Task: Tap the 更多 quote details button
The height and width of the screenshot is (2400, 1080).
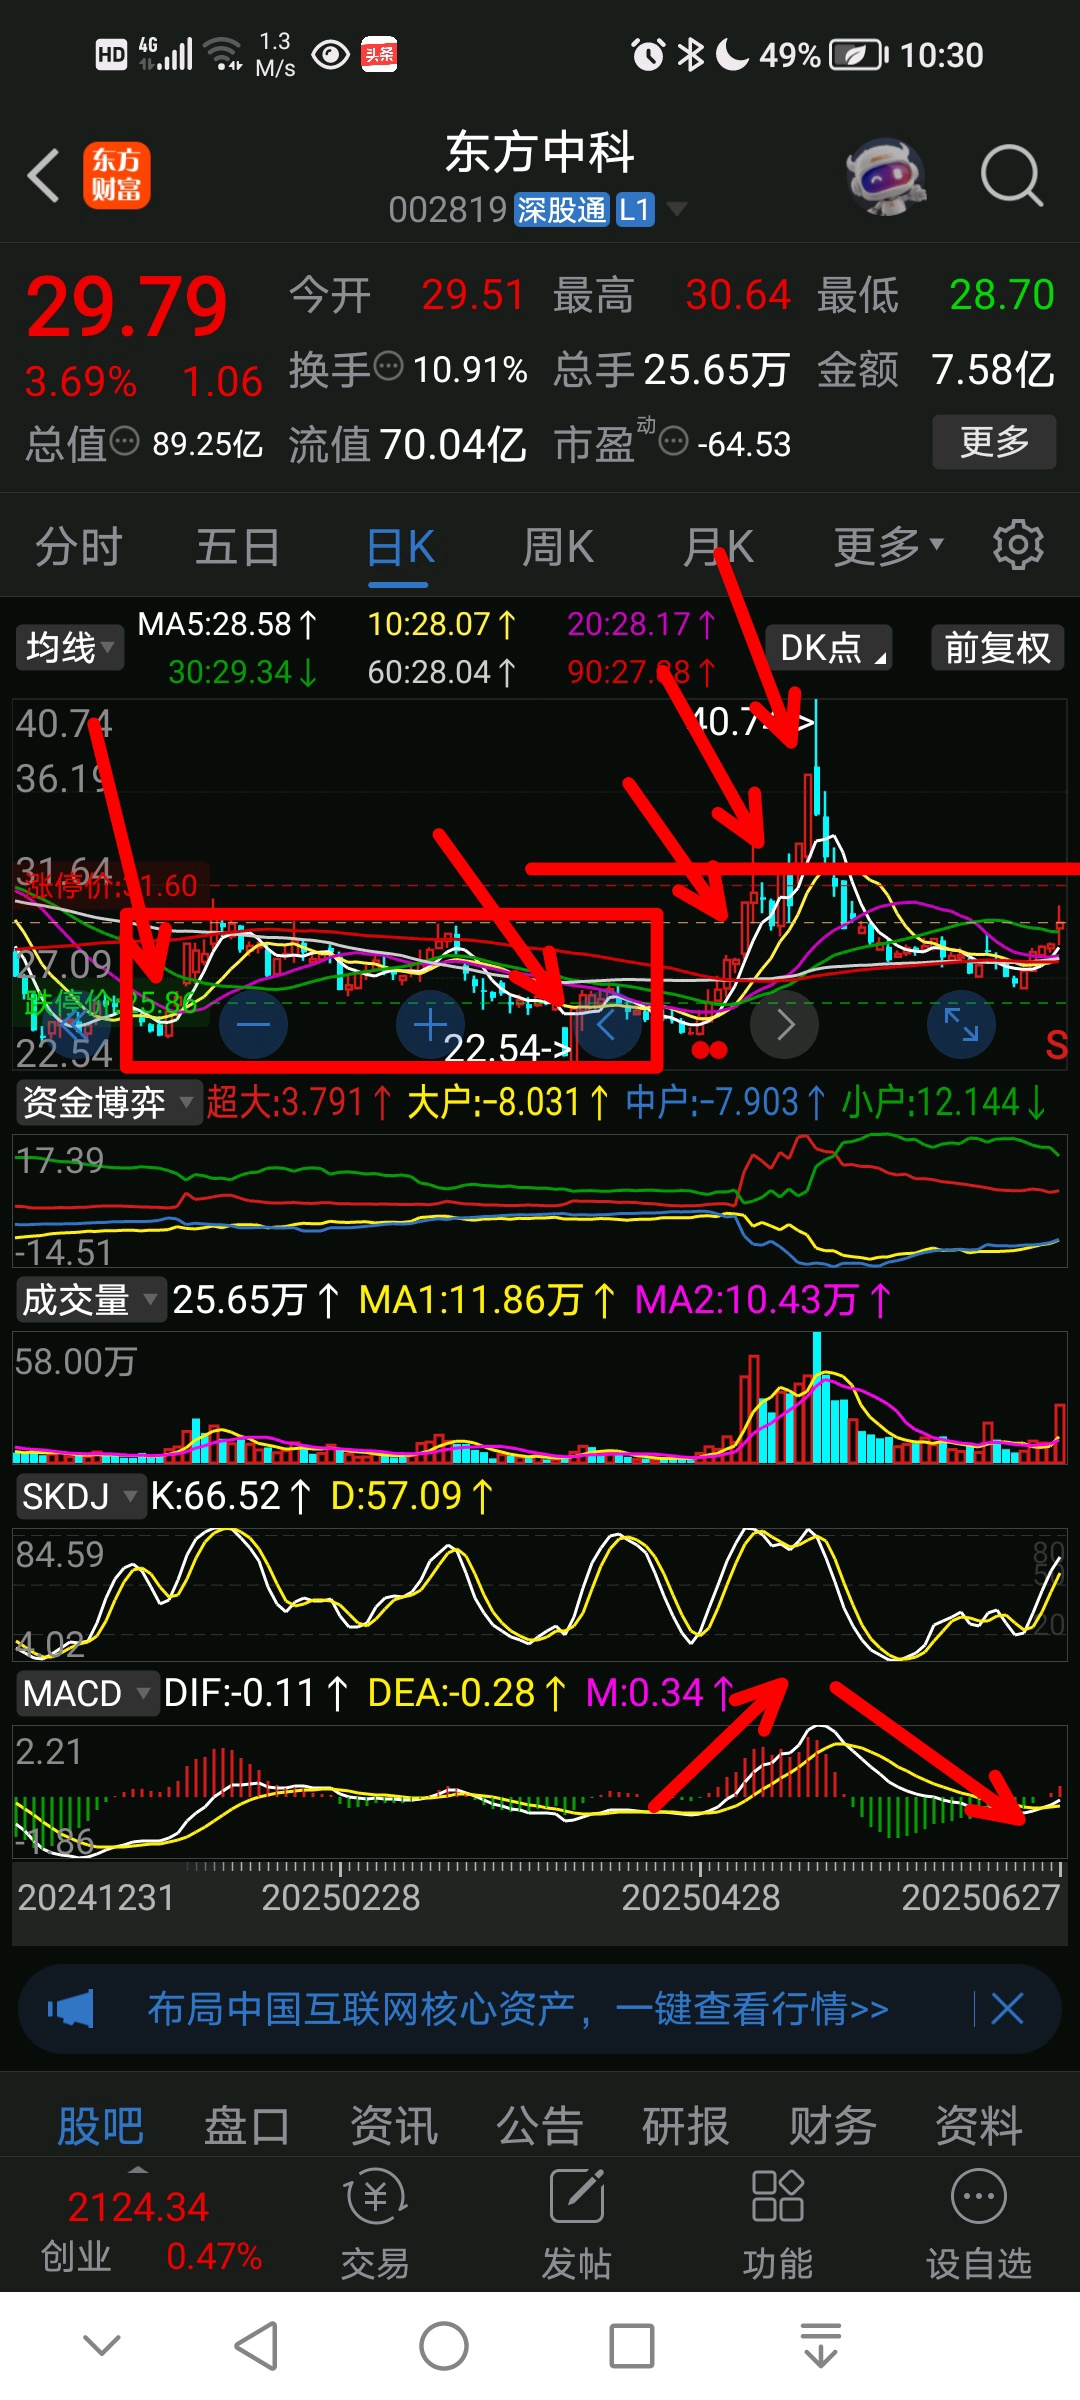Action: [x=994, y=441]
